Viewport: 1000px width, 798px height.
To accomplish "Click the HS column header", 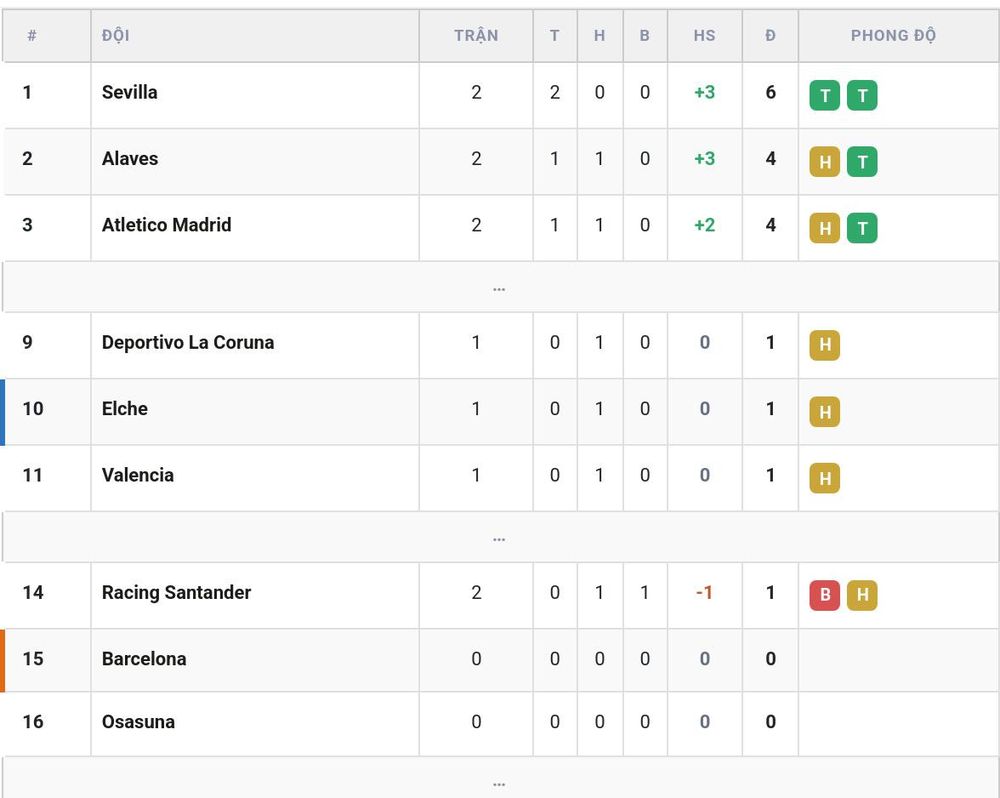I will (705, 36).
